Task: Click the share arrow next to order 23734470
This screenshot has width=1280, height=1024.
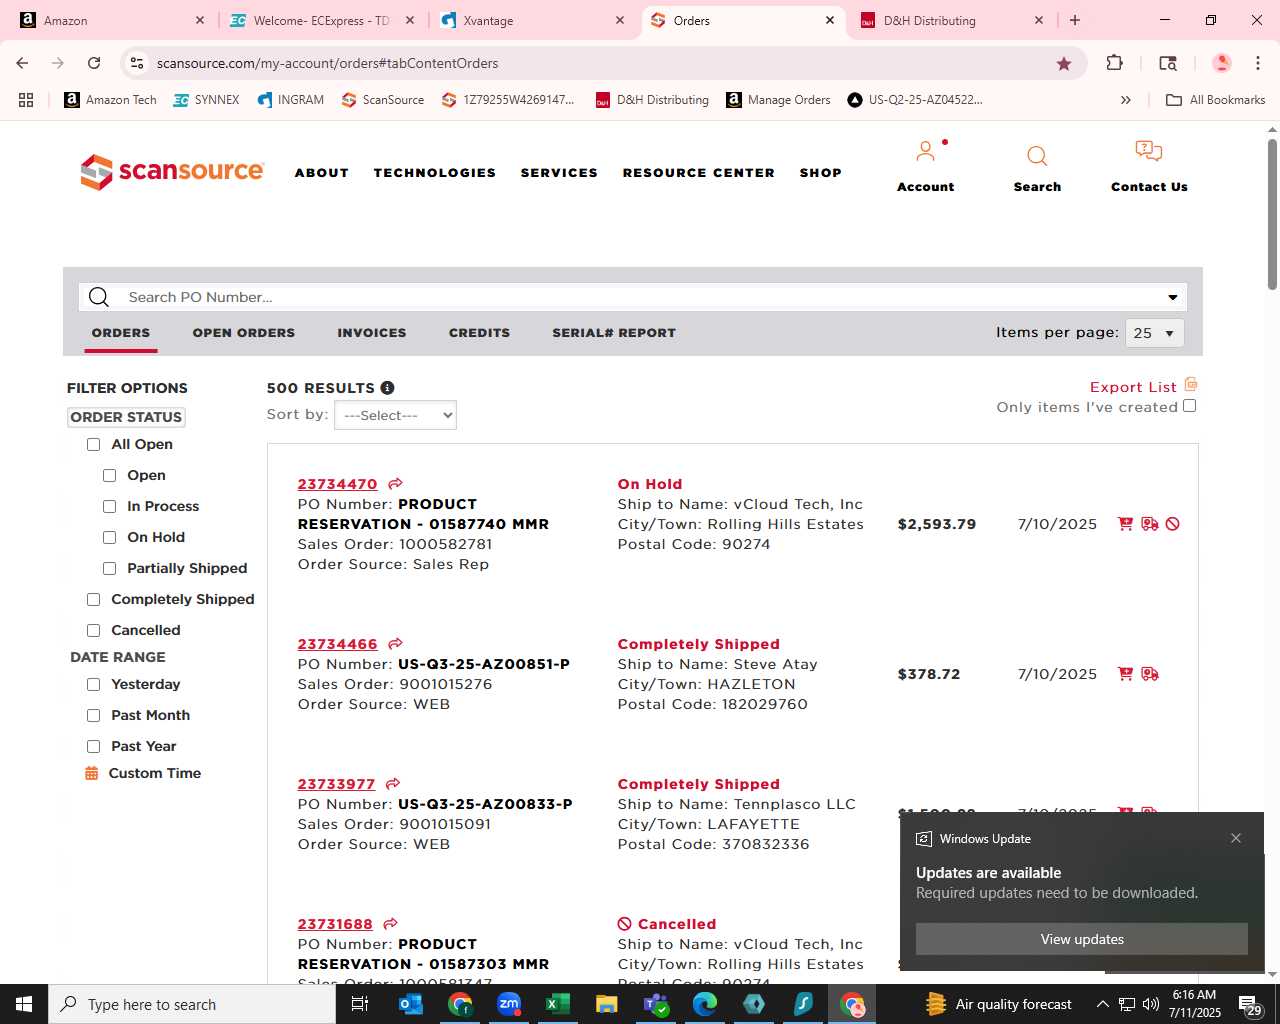Action: pos(396,484)
